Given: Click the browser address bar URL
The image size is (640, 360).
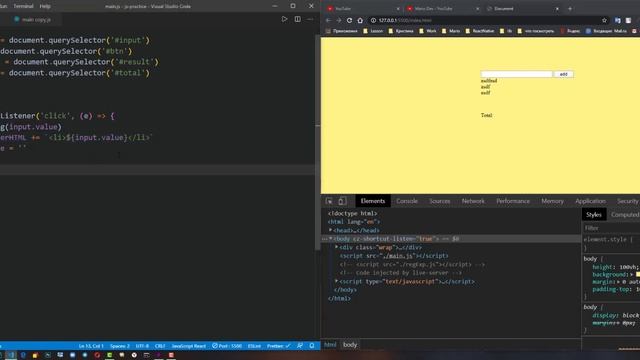Looking at the screenshot, I should tap(404, 20).
